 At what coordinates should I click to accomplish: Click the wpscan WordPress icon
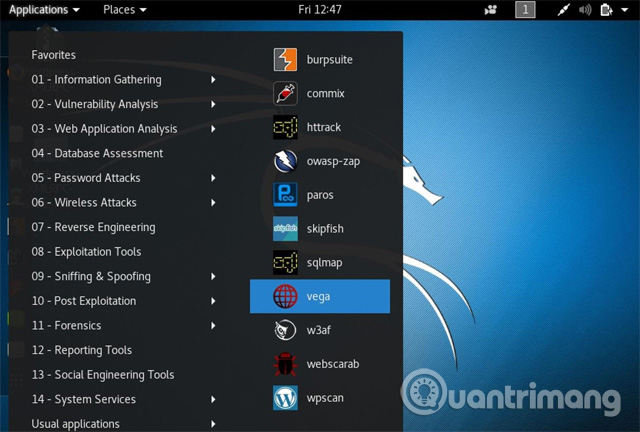pyautogui.click(x=285, y=398)
